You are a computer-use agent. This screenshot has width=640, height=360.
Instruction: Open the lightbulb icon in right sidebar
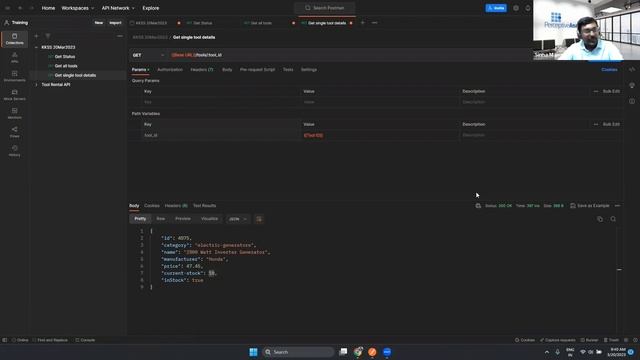632,85
